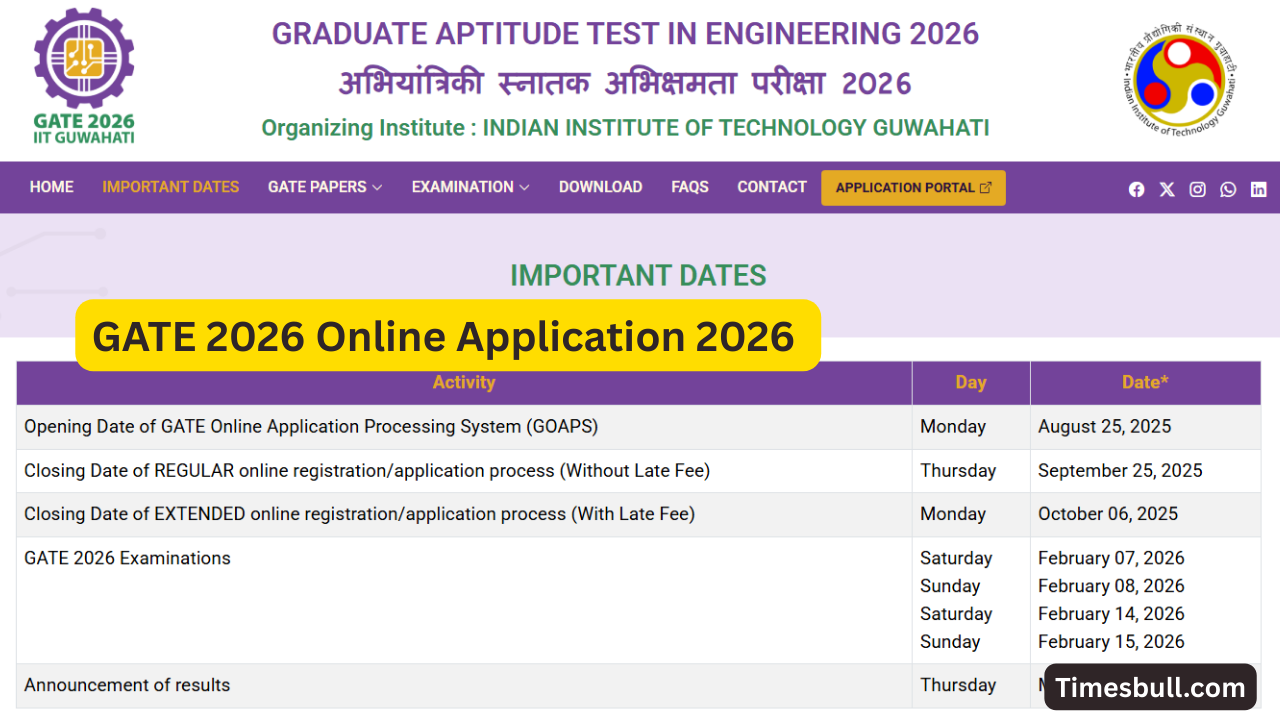
Task: Click the APPLICATION PORTAL button
Action: click(x=913, y=187)
